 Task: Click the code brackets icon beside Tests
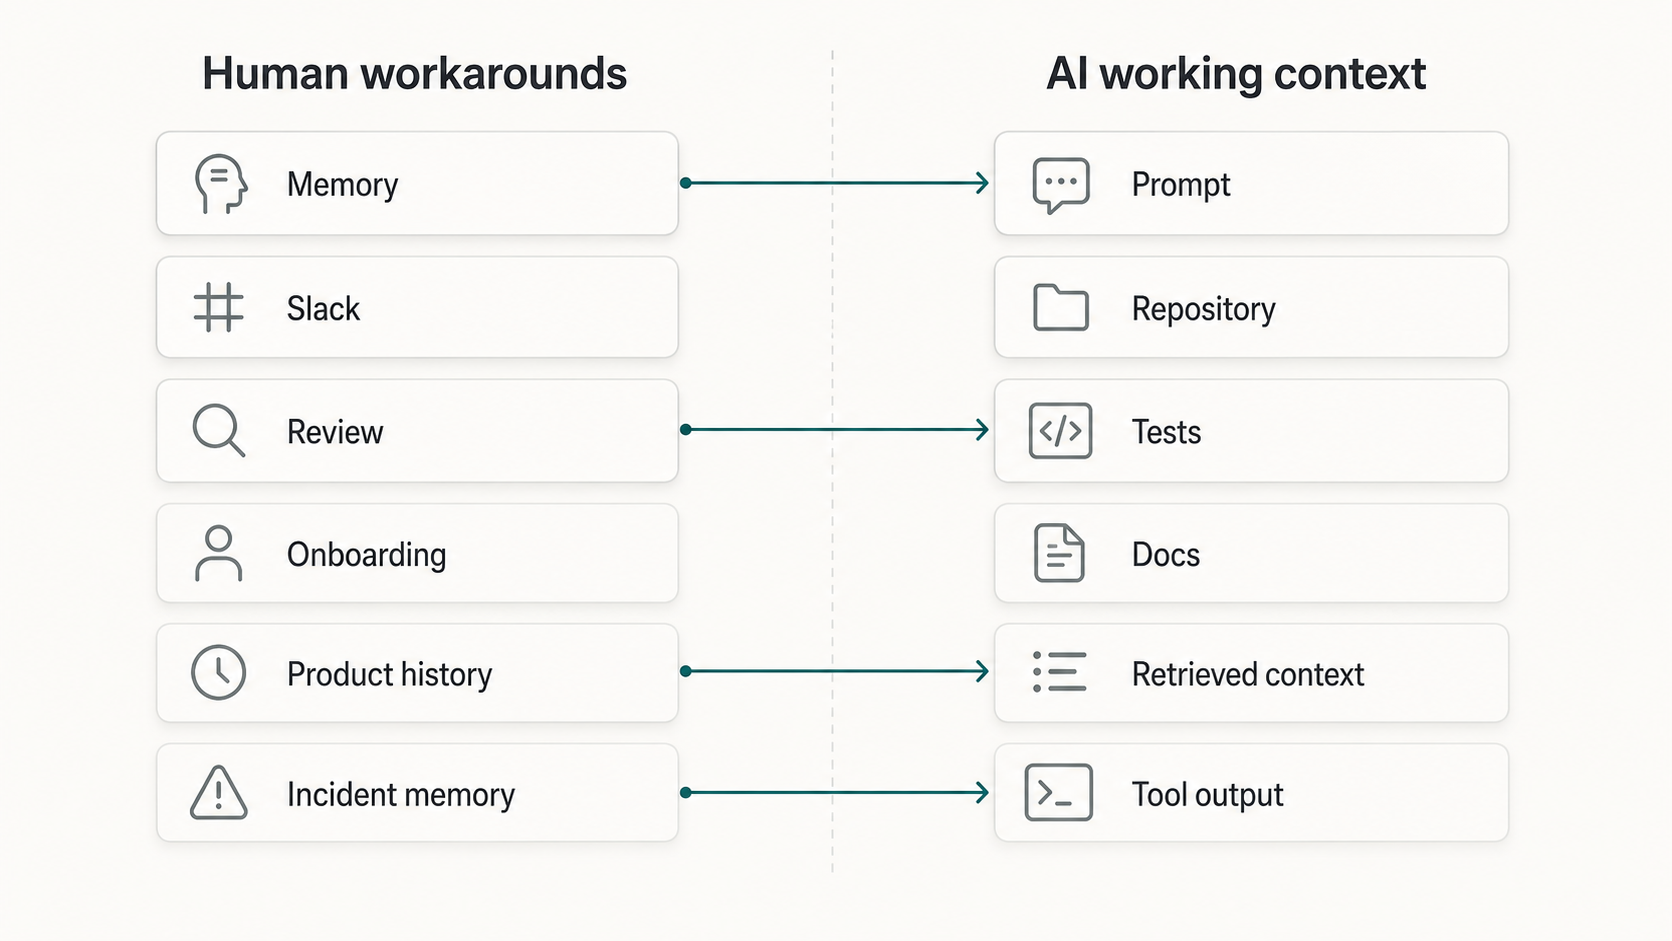[x=1060, y=431]
